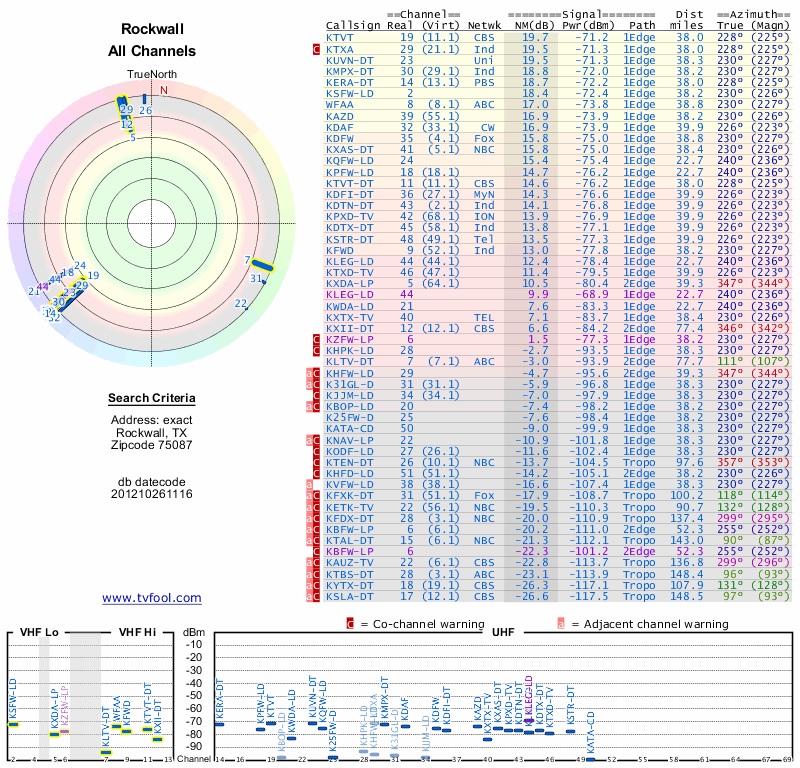
Task: Click the KATA-CD marker in the UHF chart
Action: (x=590, y=759)
